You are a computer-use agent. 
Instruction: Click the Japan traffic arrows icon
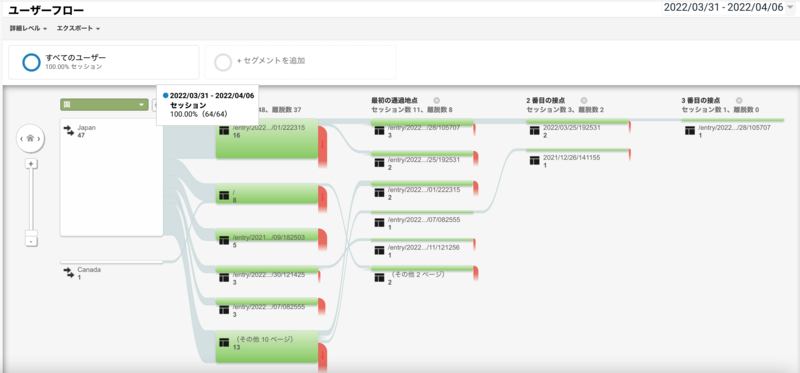[69, 132]
